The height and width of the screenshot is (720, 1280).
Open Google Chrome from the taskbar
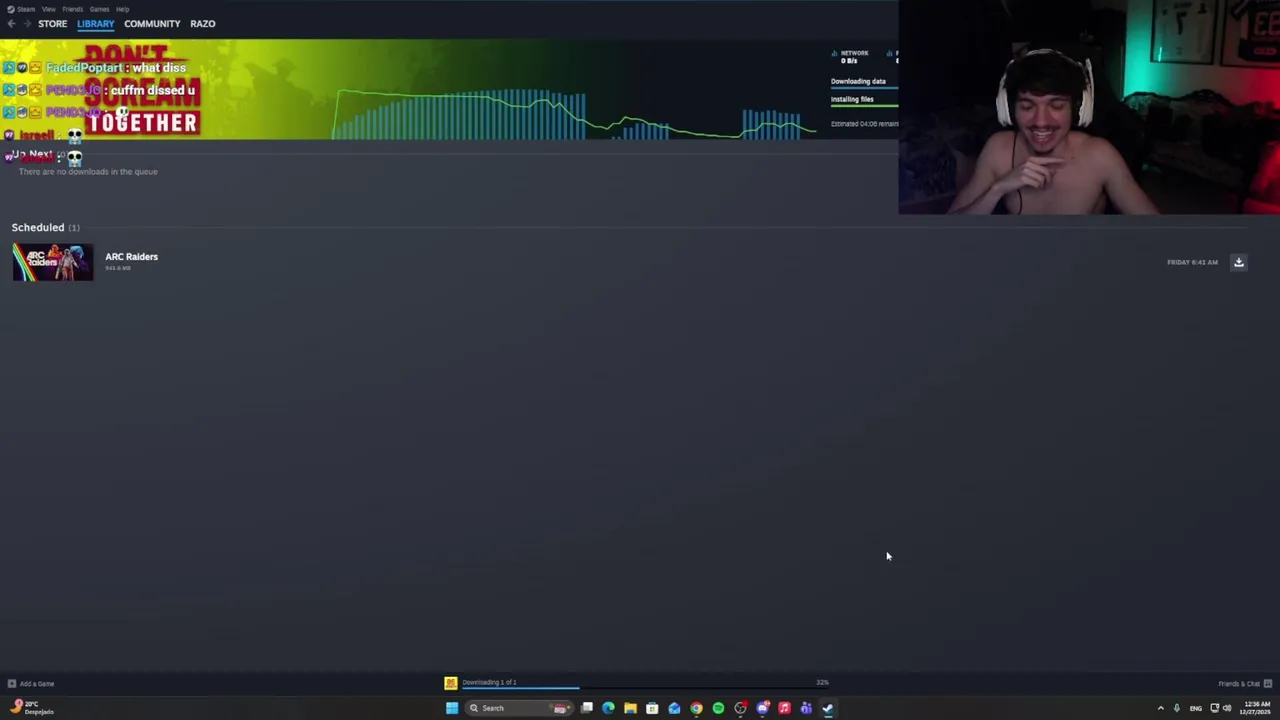[x=696, y=708]
